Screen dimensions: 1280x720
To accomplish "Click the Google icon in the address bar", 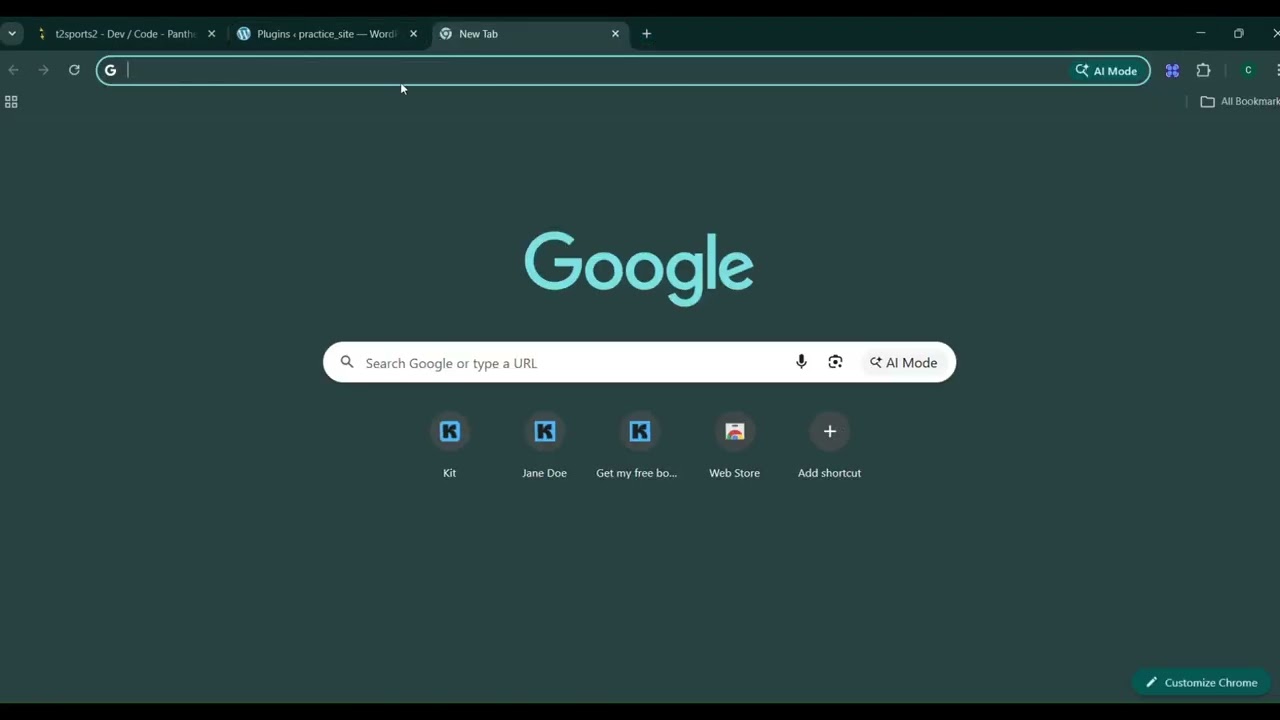I will [110, 70].
